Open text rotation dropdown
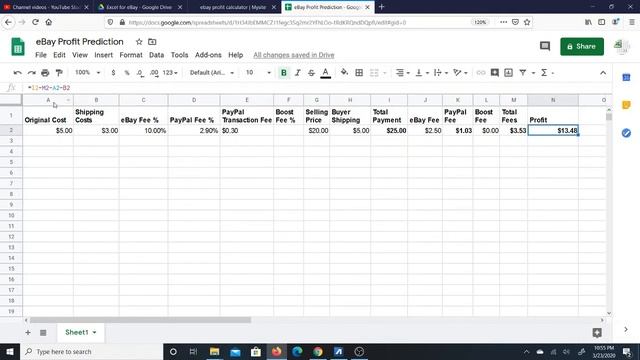The height and width of the screenshot is (360, 640). (460, 73)
